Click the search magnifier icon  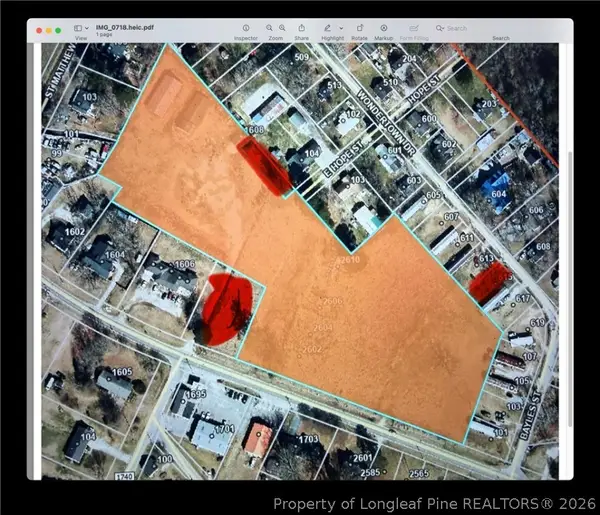(440, 28)
